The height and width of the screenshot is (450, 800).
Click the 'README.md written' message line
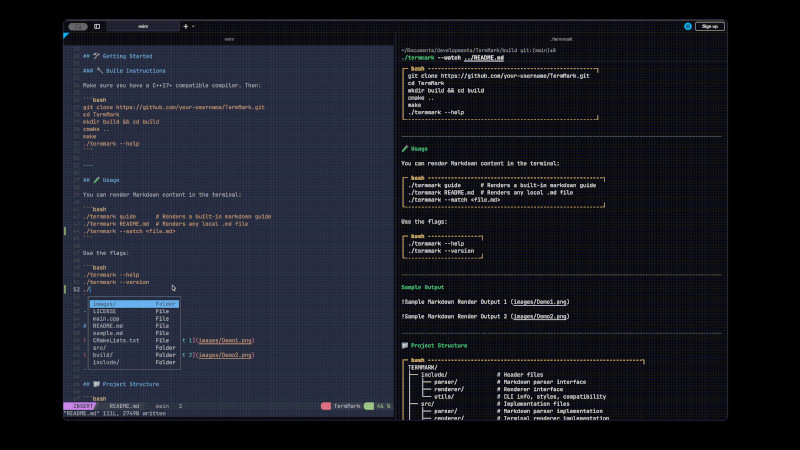pos(115,413)
